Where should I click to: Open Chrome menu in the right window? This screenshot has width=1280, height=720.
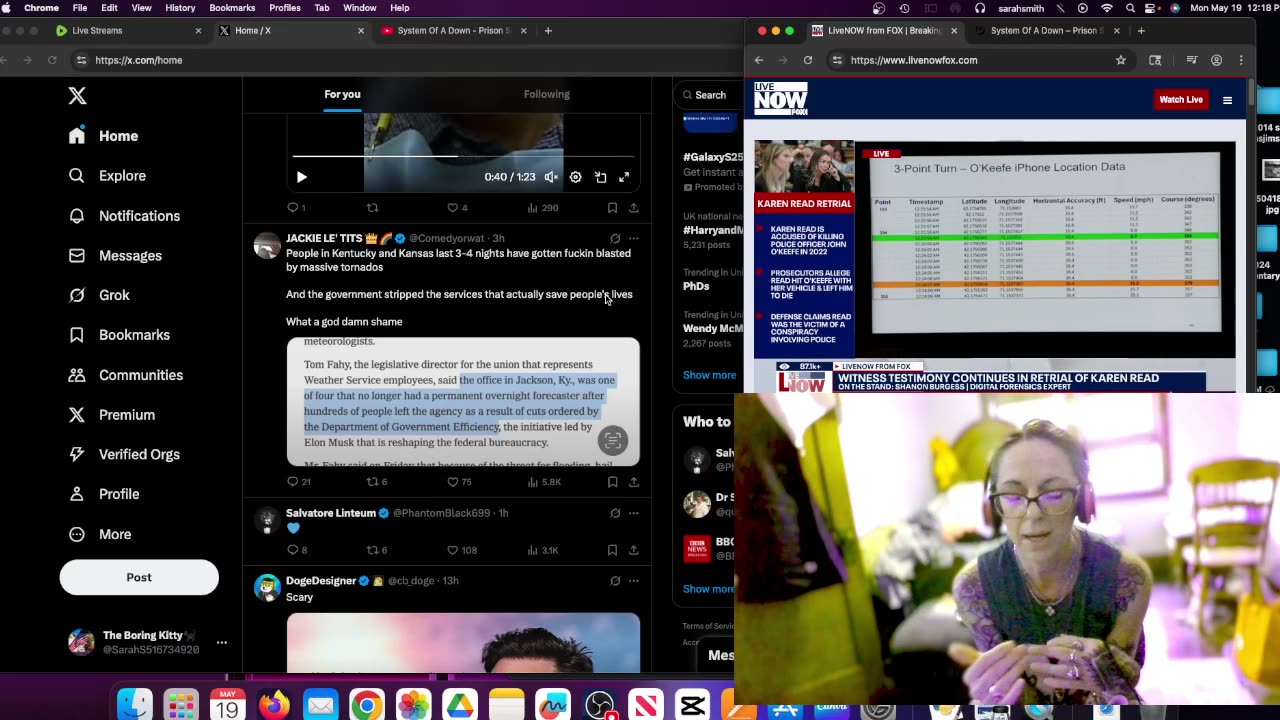coord(1241,60)
